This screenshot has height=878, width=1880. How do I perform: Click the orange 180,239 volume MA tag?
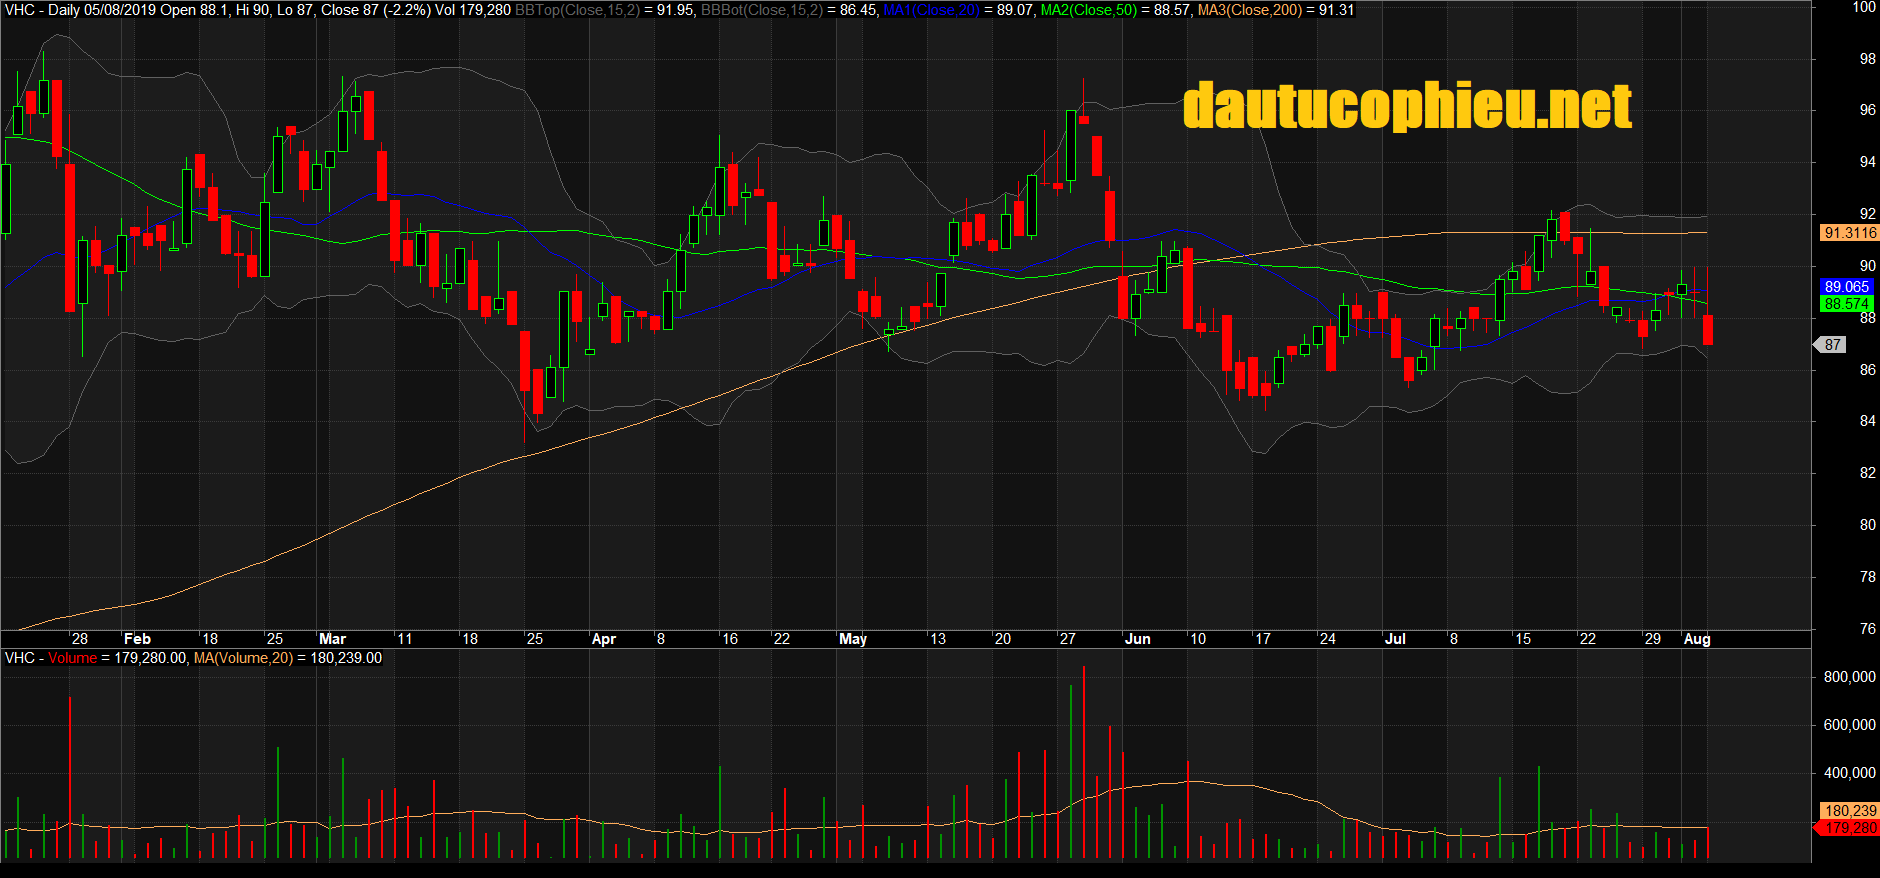[1850, 811]
